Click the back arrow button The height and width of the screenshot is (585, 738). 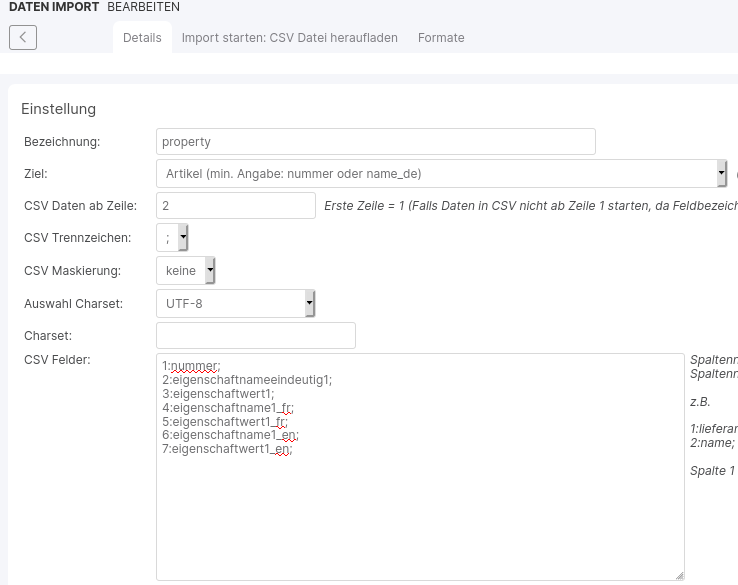(x=23, y=38)
